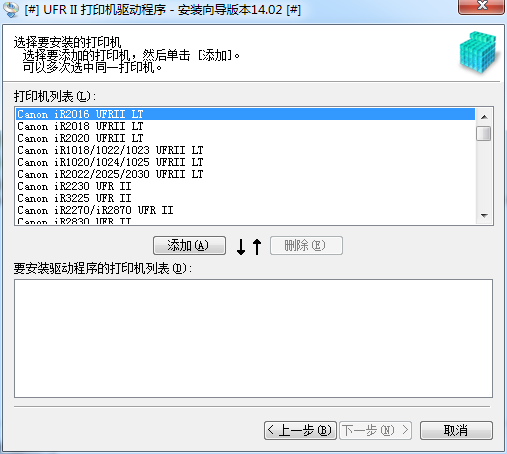Viewport: 507px width, 454px height.
Task: Click the 上一步(B) back button
Action: click(x=300, y=430)
